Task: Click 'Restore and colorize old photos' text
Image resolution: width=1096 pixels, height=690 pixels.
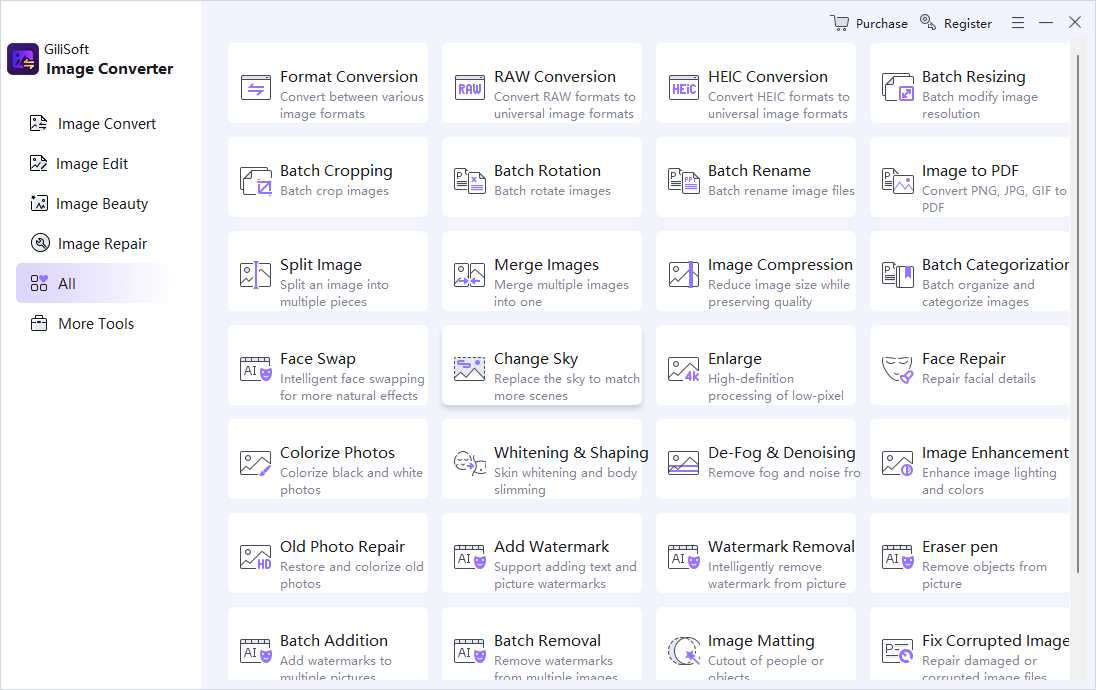Action: pos(352,575)
